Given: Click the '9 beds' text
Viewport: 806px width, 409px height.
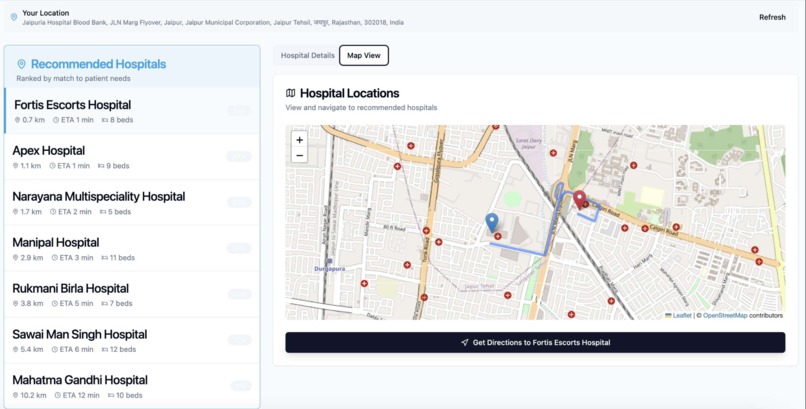Looking at the screenshot, I should click(118, 166).
